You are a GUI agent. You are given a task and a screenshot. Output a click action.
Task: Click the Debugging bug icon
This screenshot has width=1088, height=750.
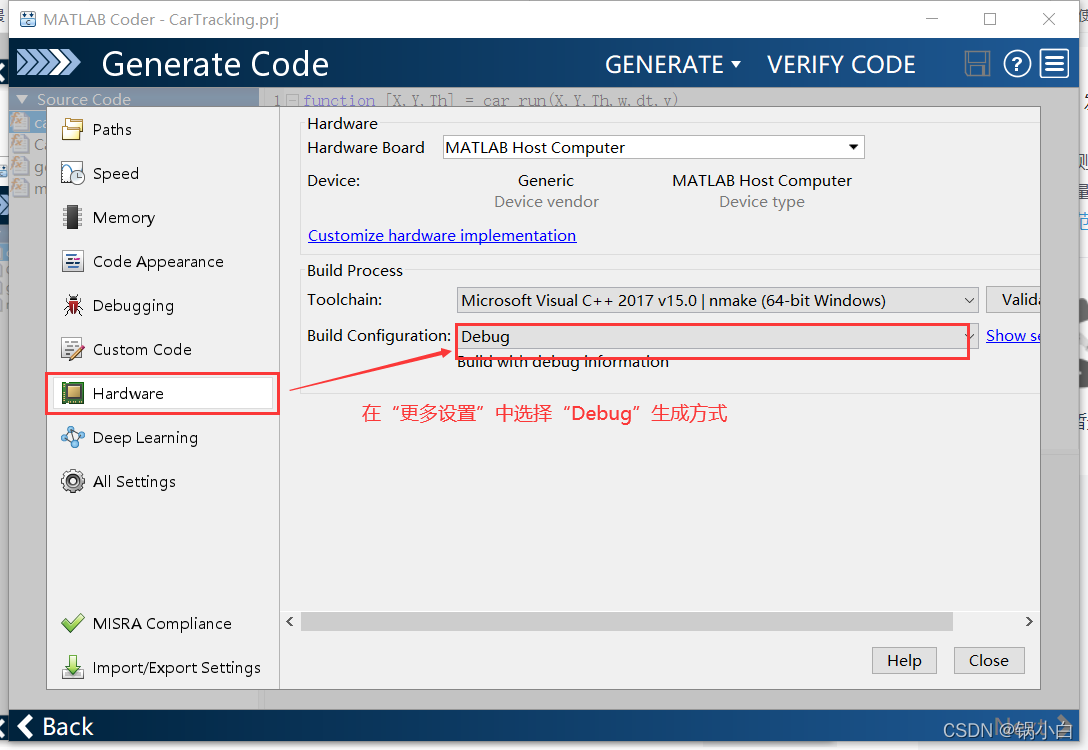[x=72, y=305]
